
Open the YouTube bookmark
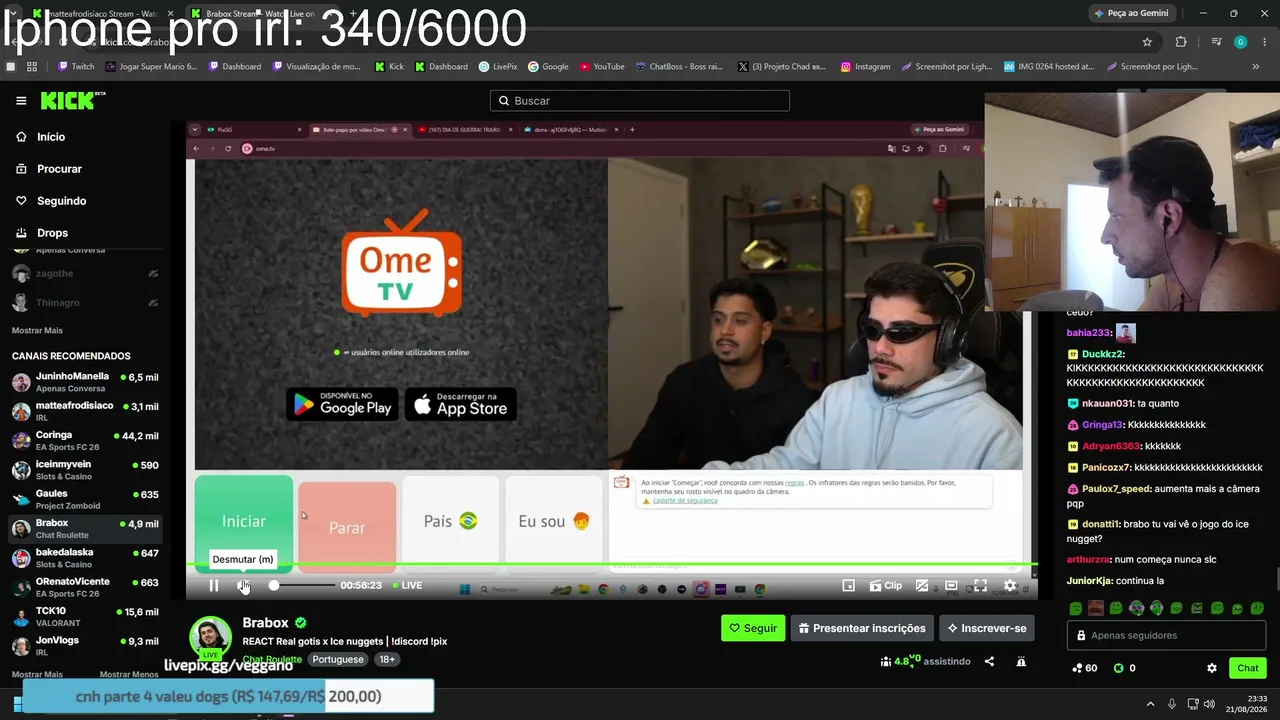point(602,67)
